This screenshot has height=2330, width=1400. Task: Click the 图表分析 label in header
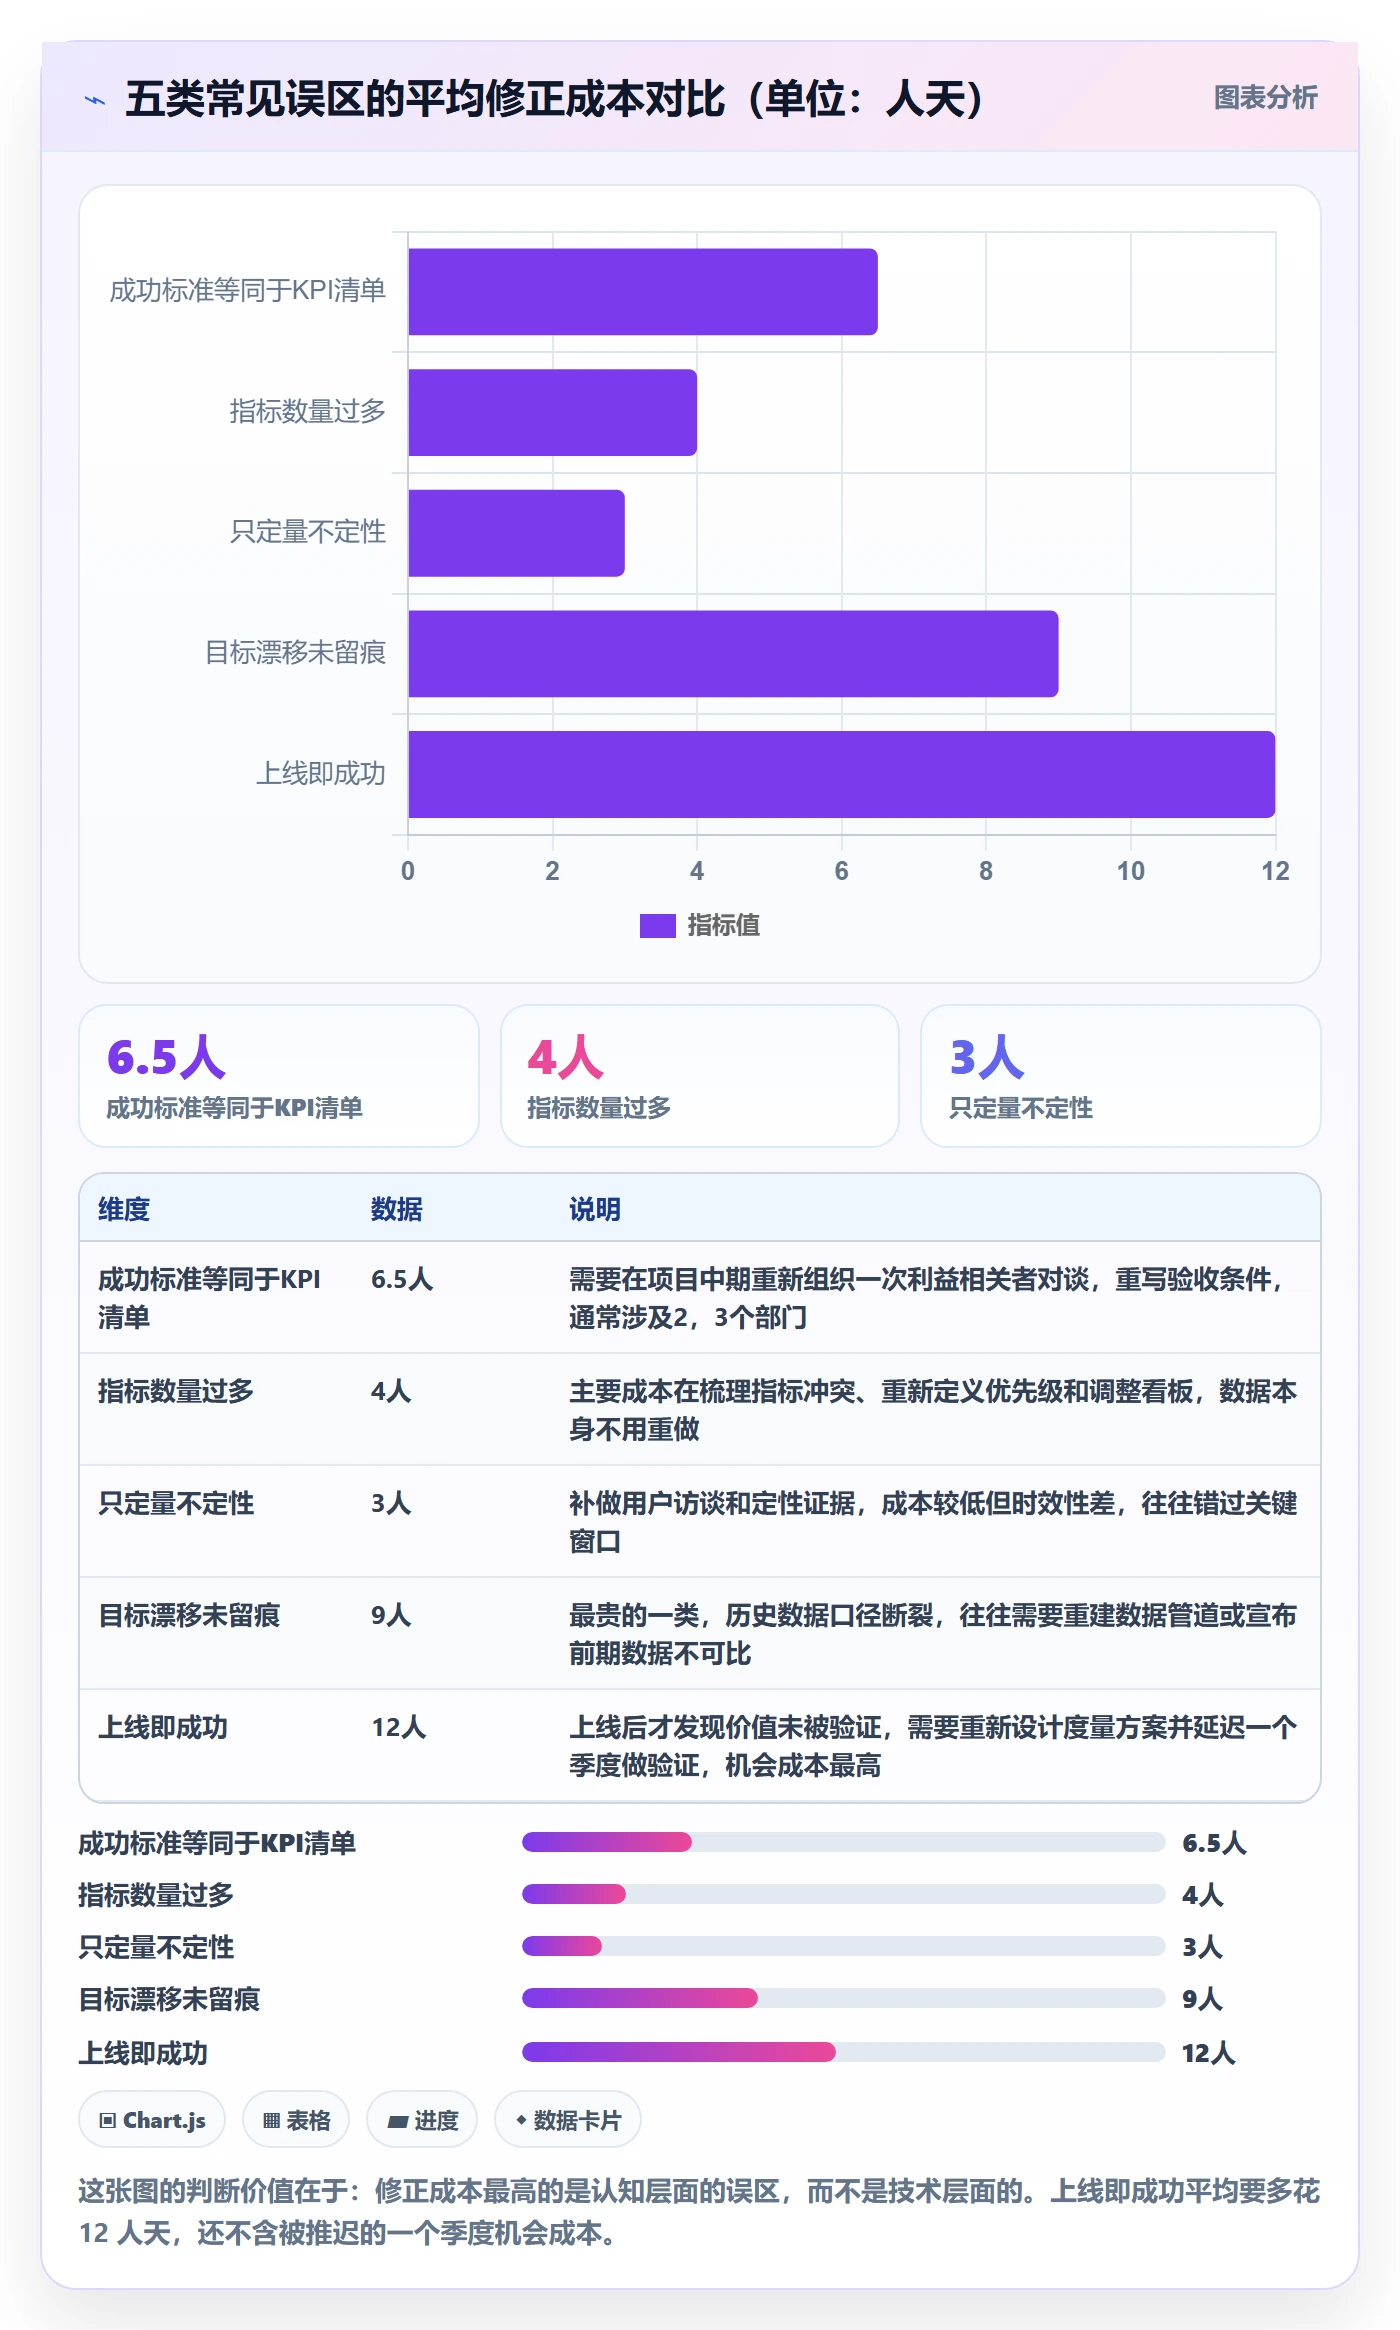tap(1265, 97)
